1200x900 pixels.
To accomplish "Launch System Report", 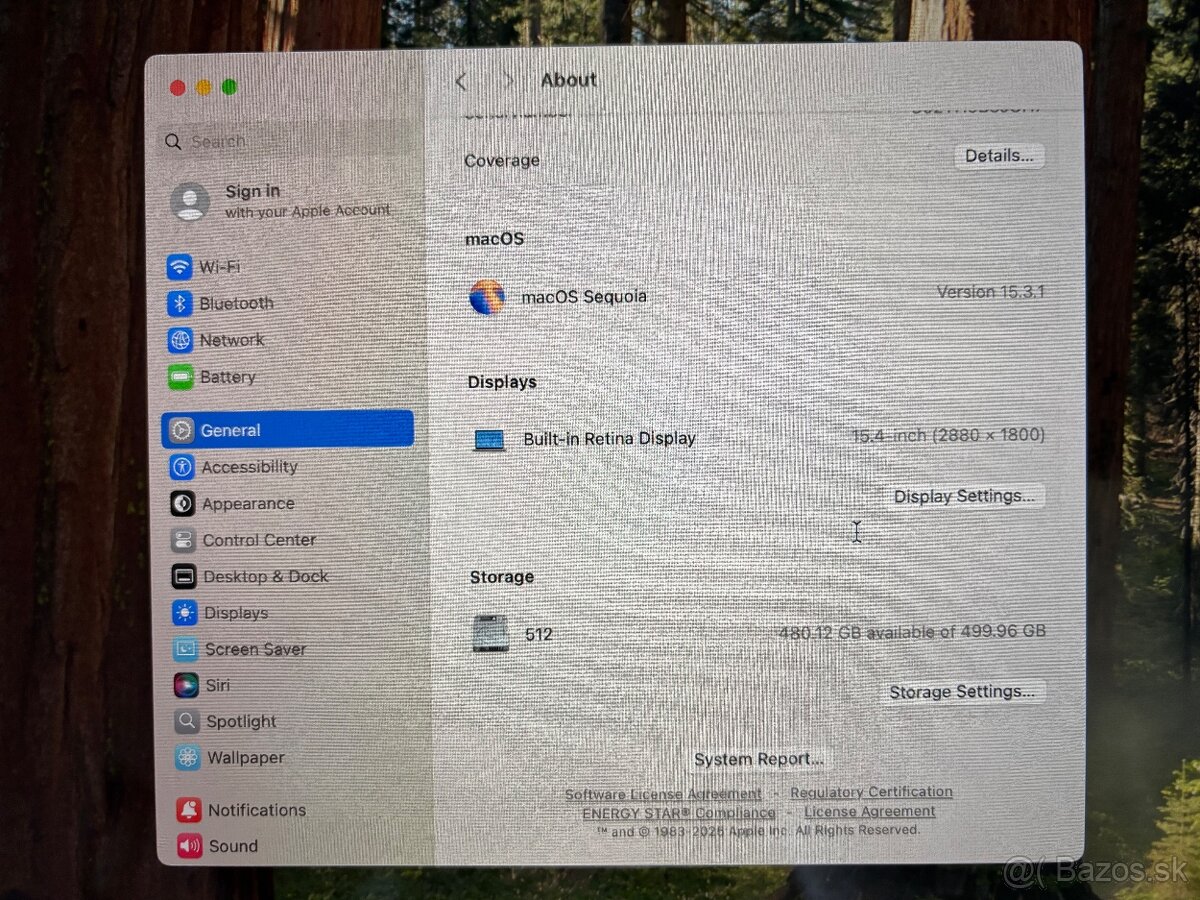I will point(757,759).
